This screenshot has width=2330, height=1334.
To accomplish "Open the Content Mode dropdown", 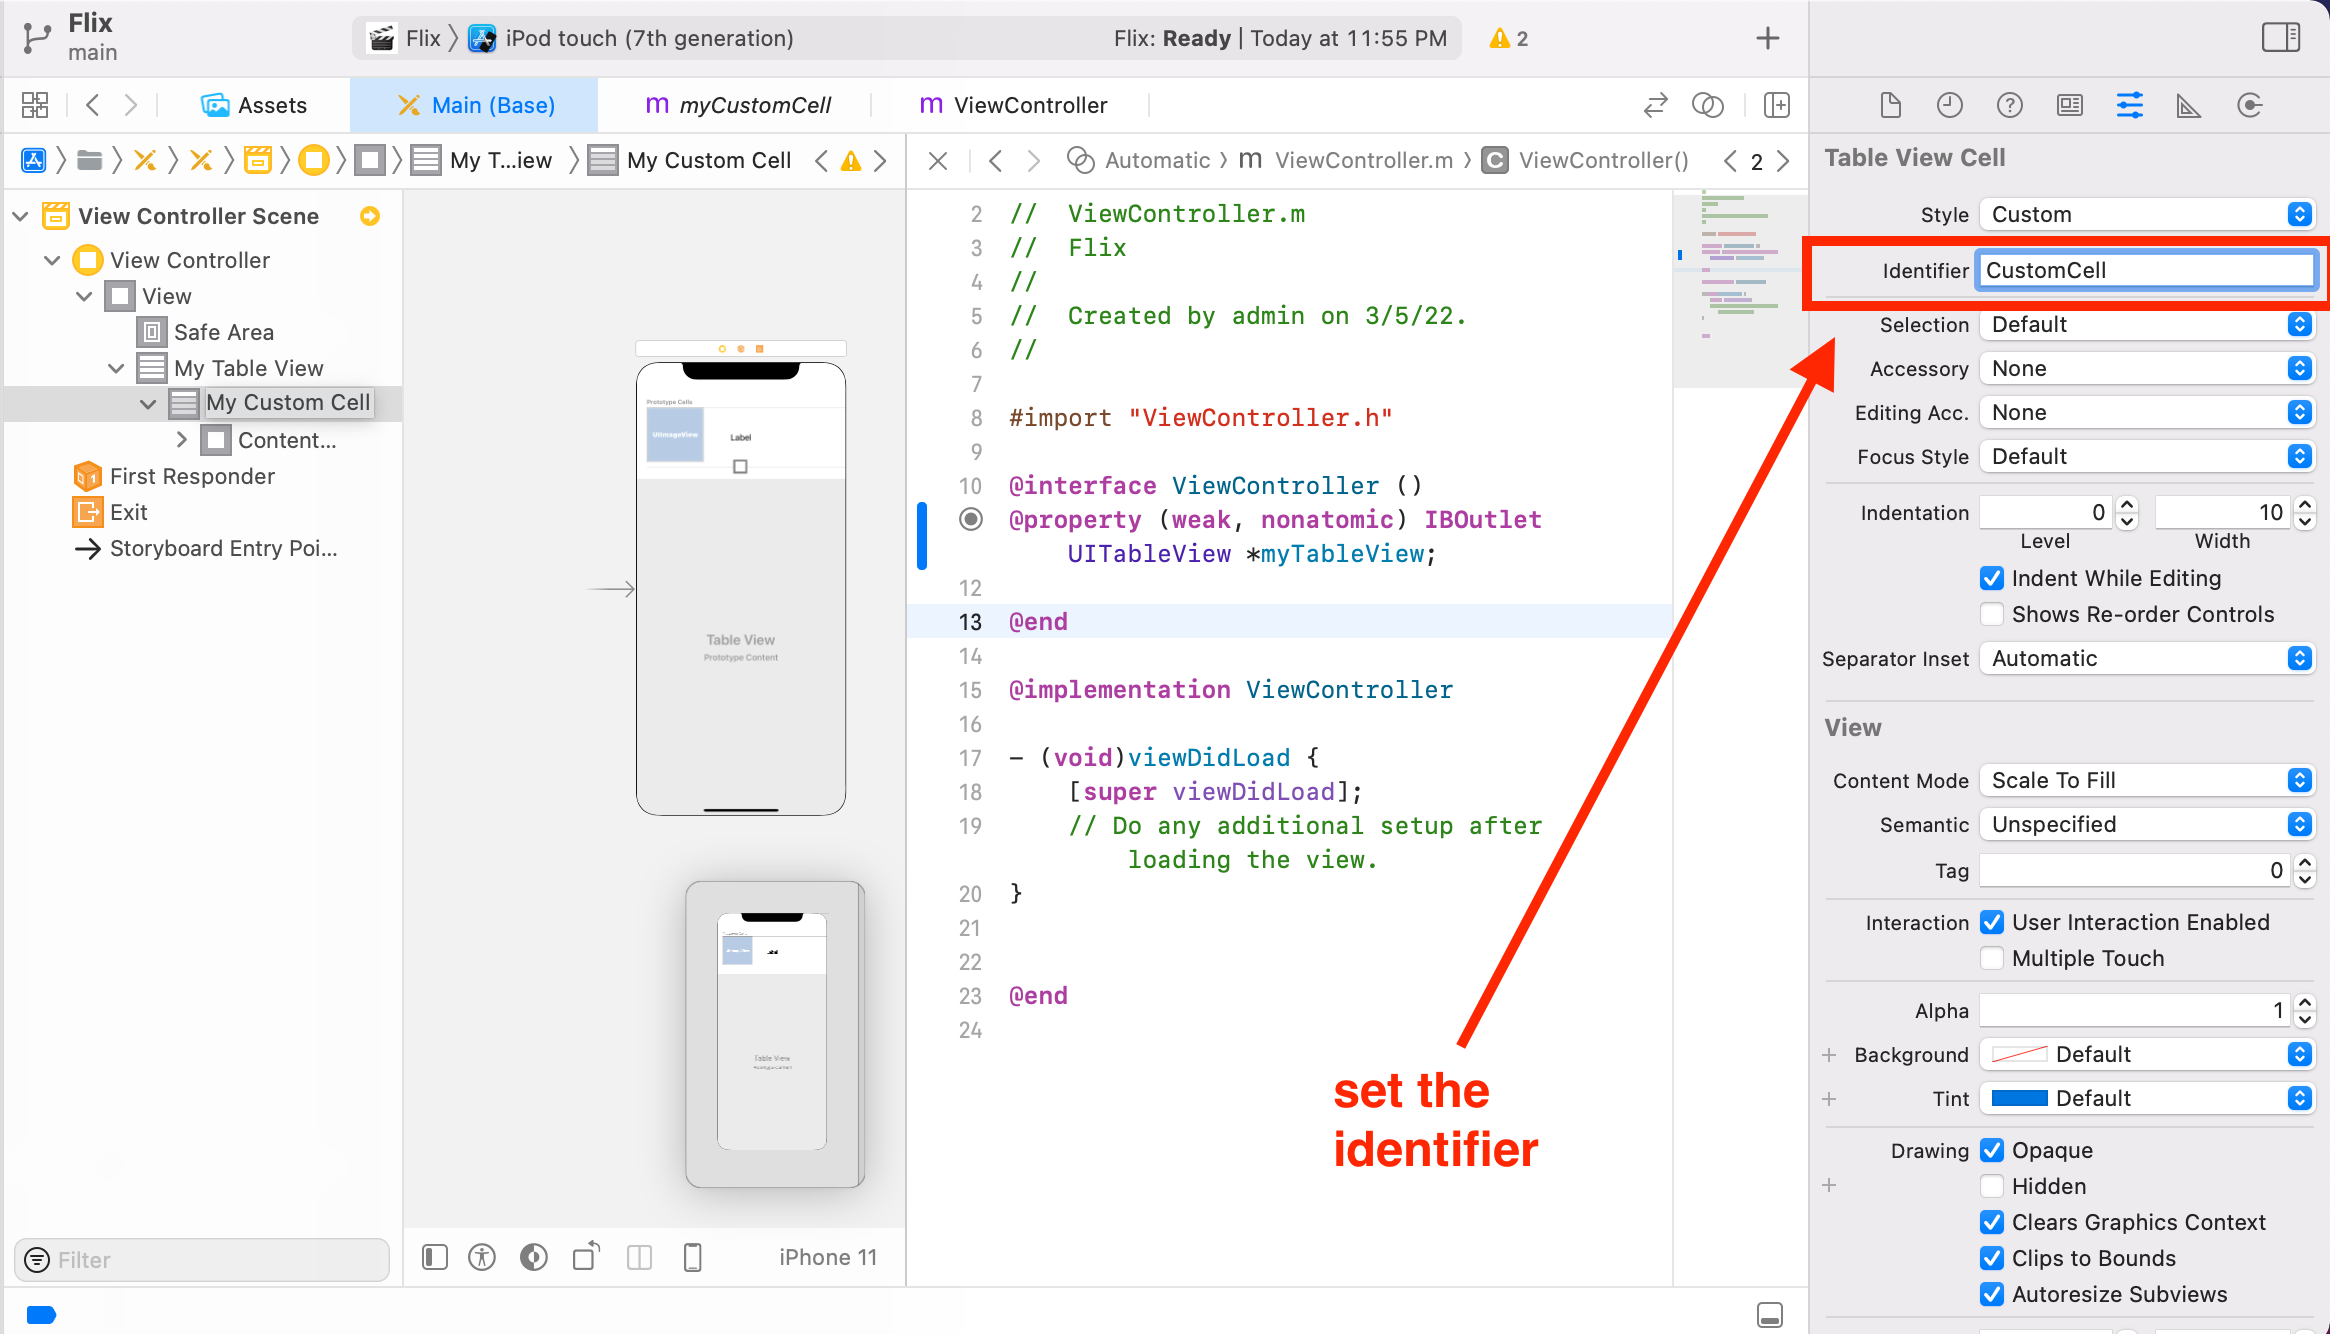I will [x=2146, y=780].
